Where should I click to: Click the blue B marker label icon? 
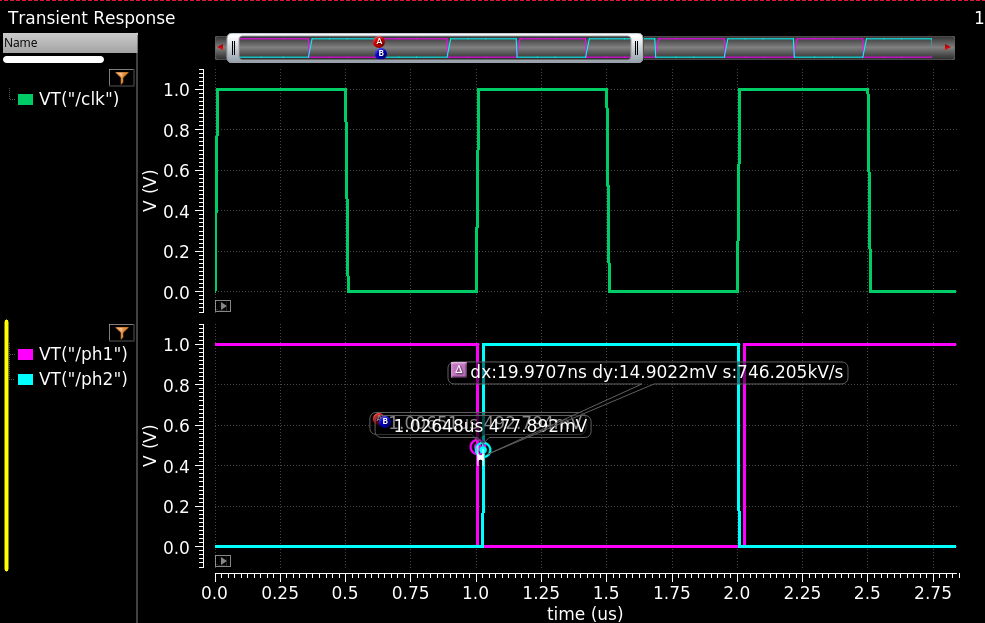coord(384,422)
